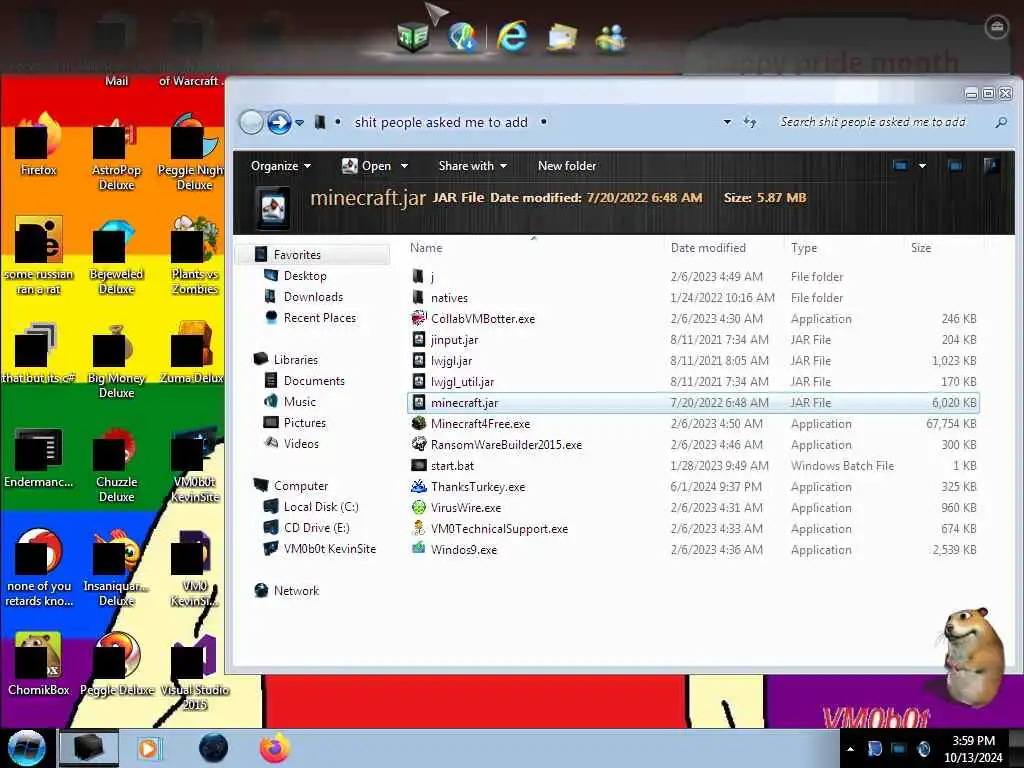Viewport: 1024px width, 768px height.
Task: Click the change view icon
Action: click(x=900, y=166)
